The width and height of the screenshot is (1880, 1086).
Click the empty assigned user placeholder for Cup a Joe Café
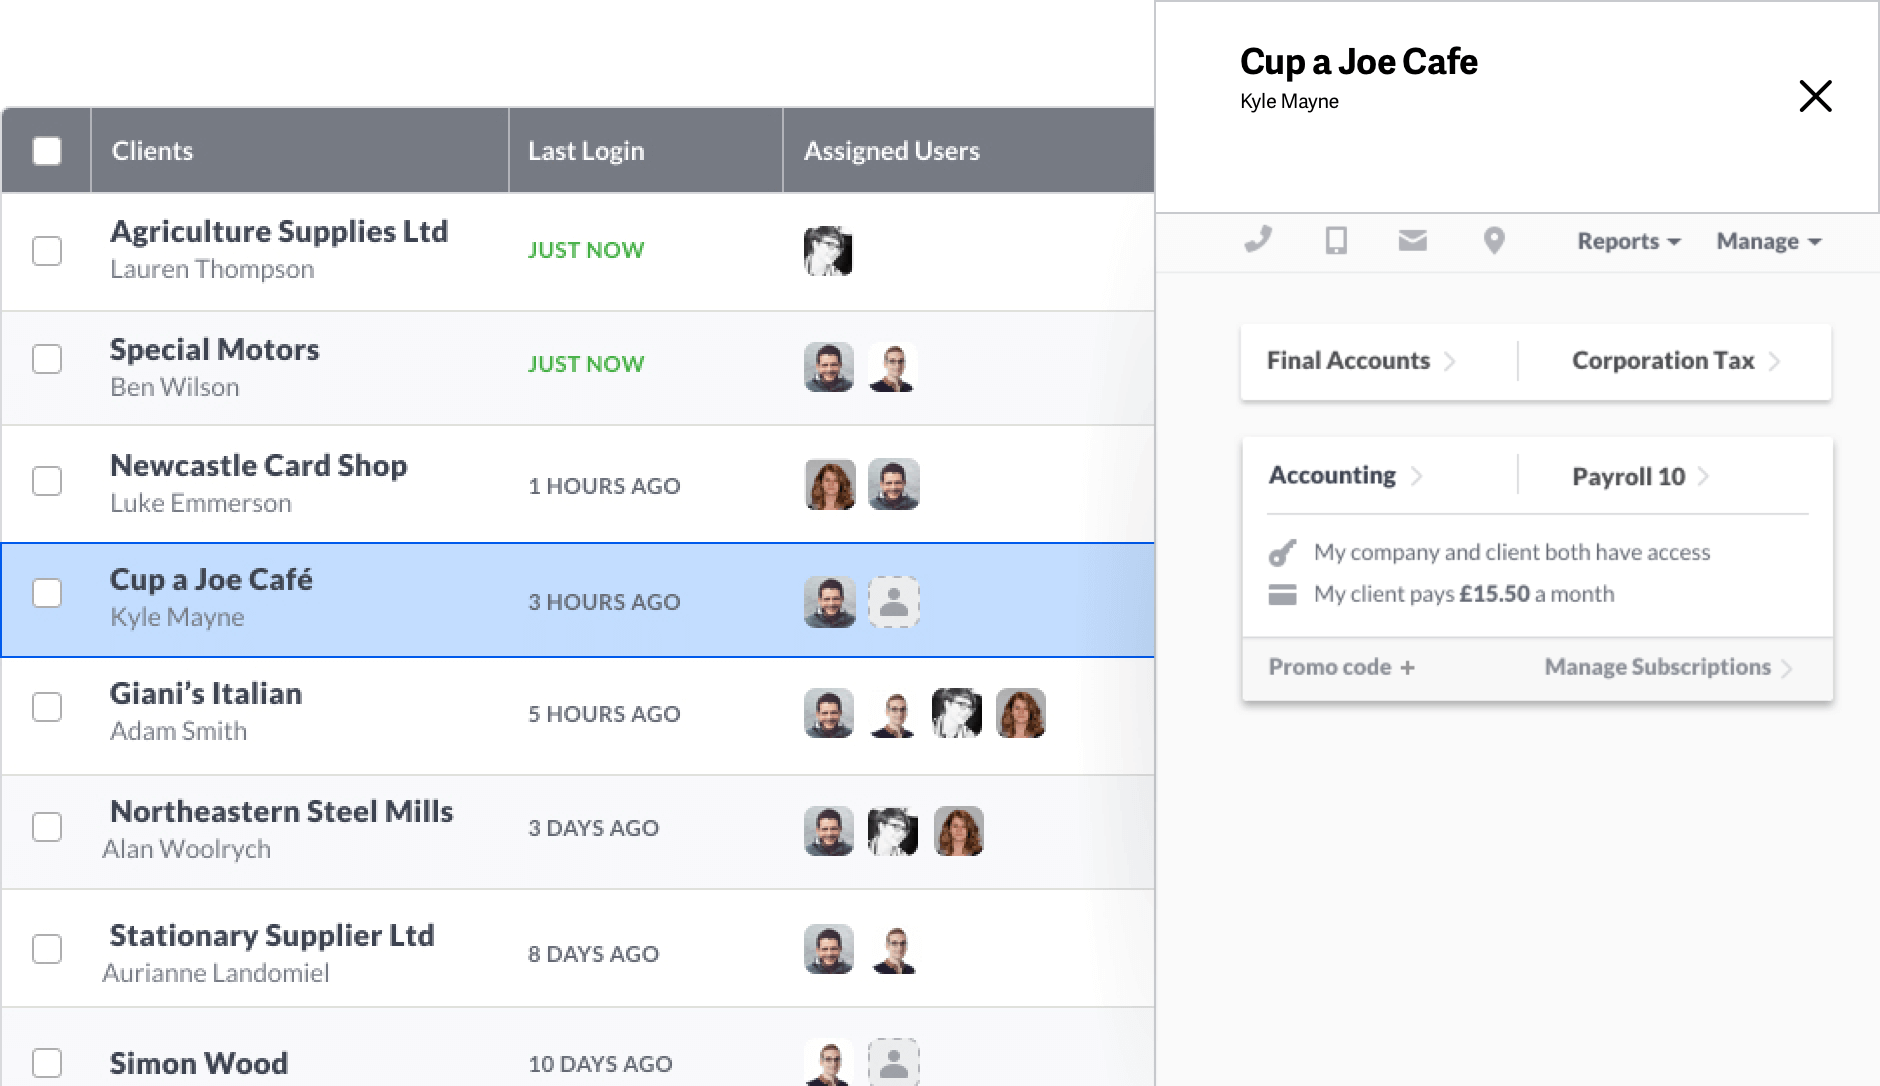(894, 602)
